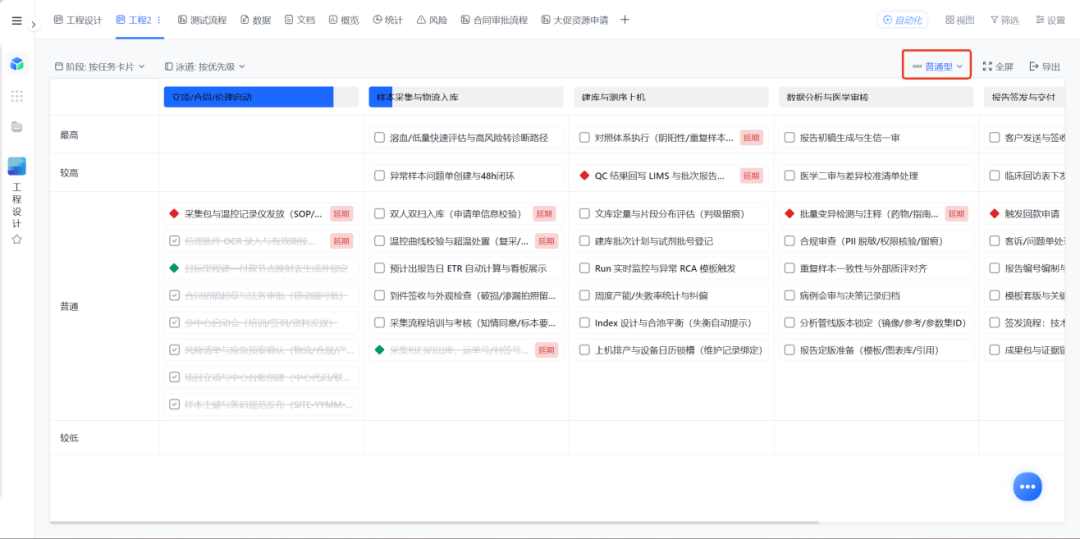Expand the 阶段: 按任务卡片 dropdown
The height and width of the screenshot is (539, 1080).
pos(100,67)
